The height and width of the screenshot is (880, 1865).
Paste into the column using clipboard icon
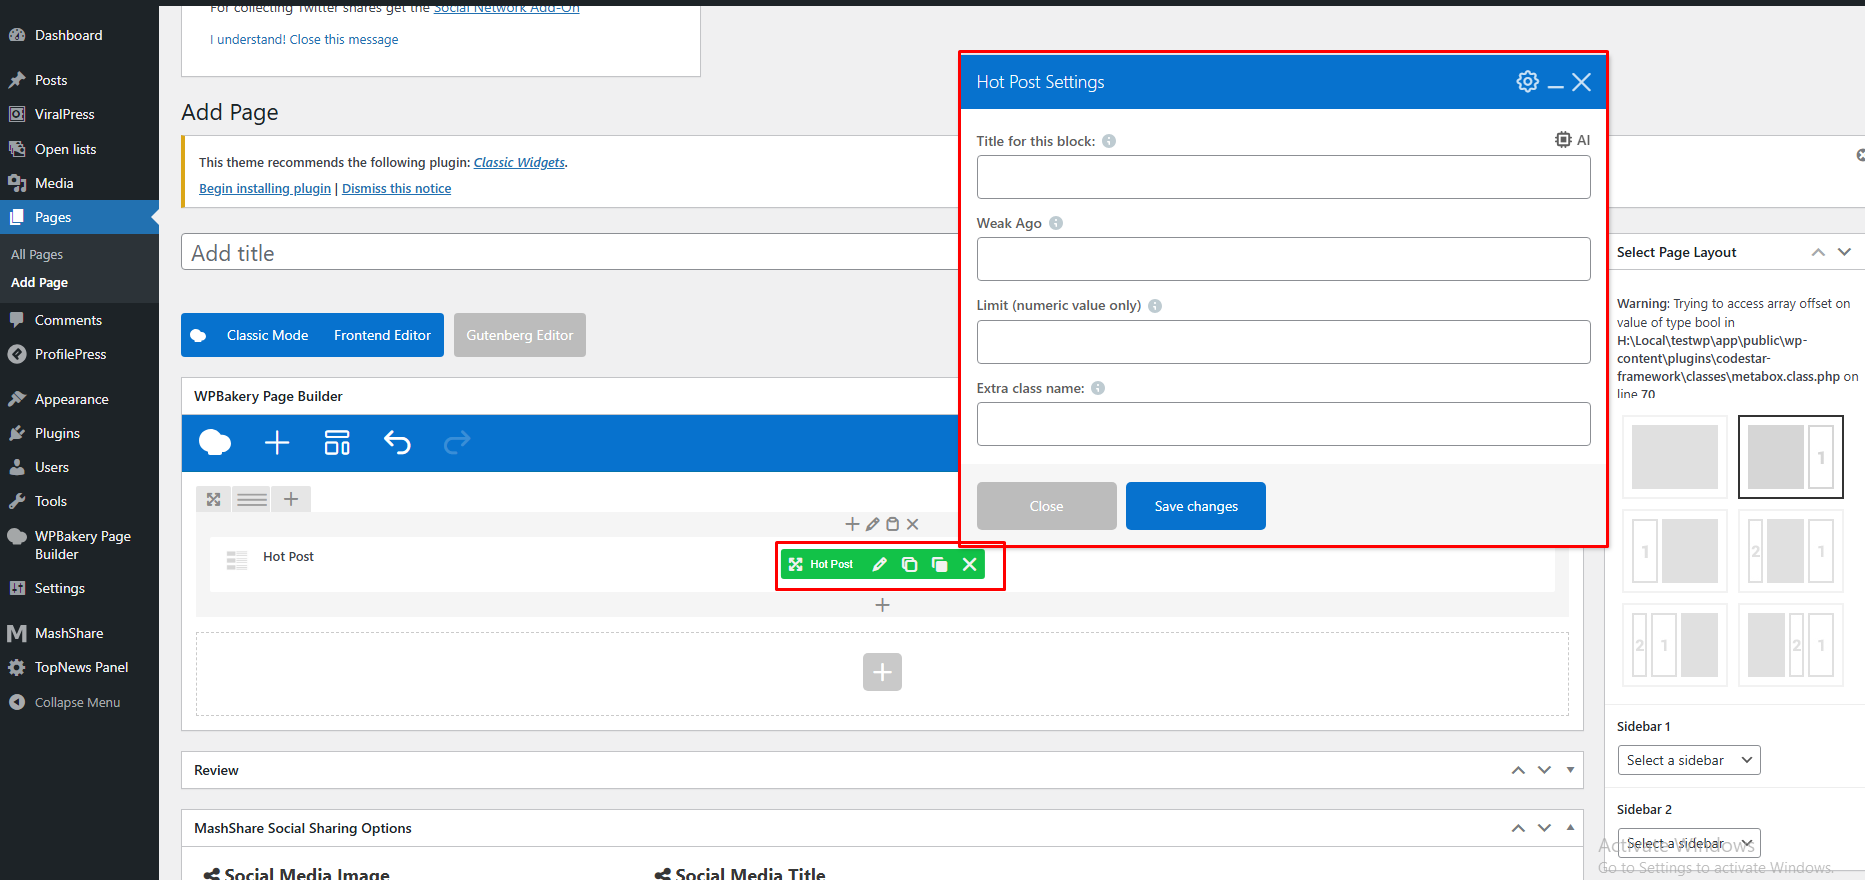tap(893, 524)
